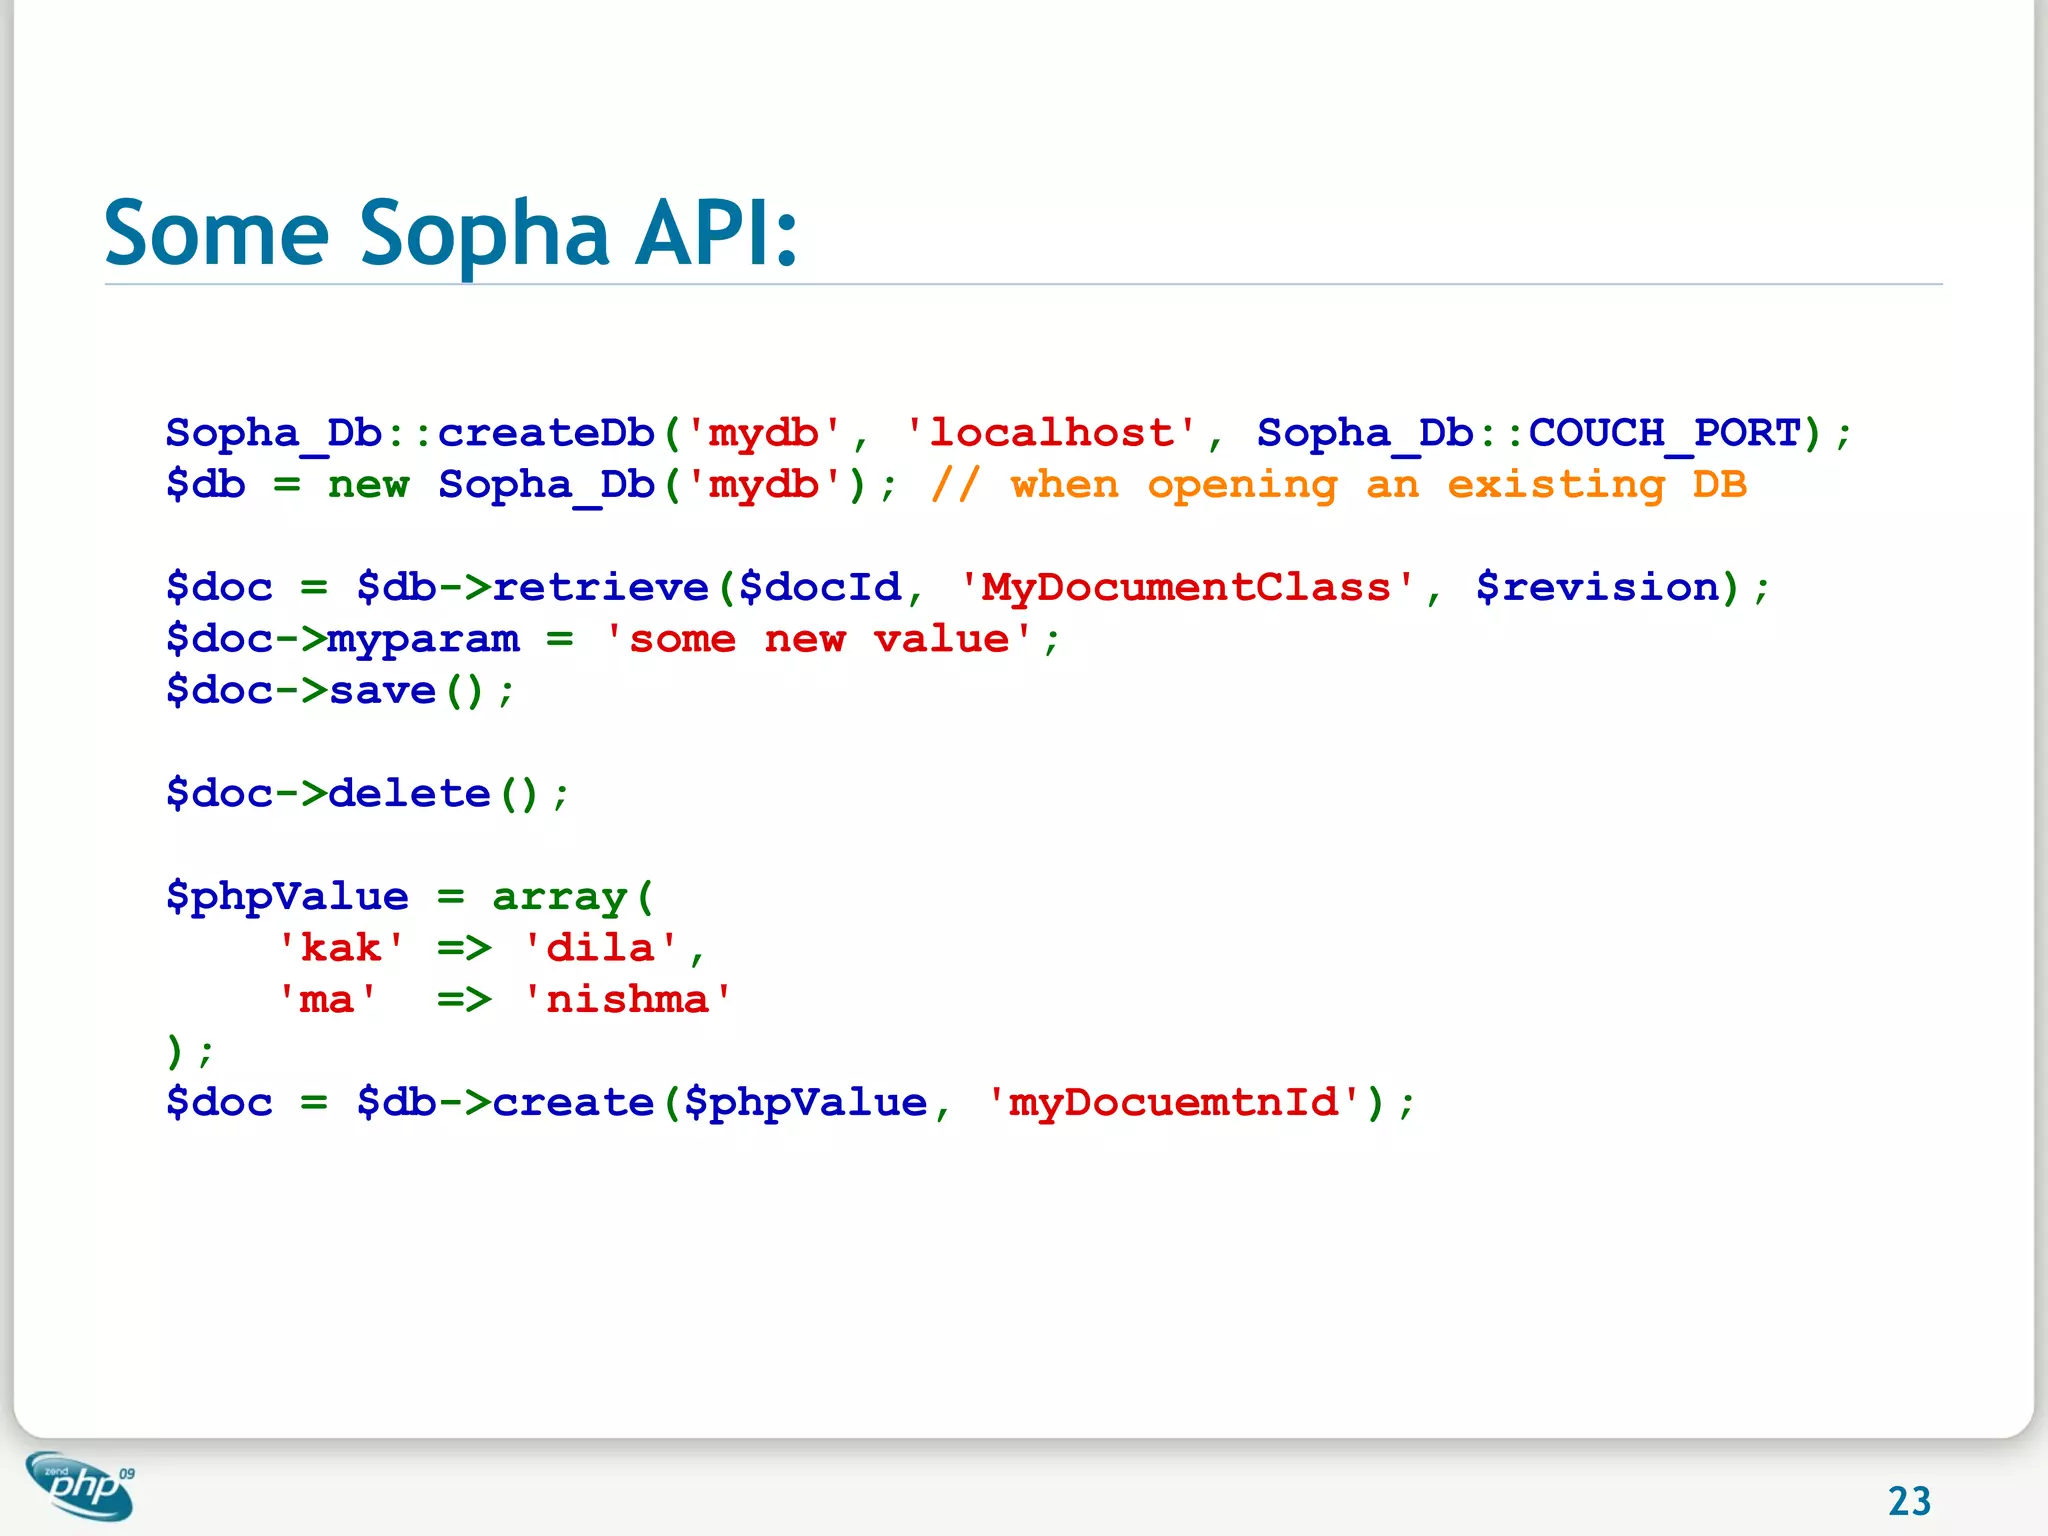Click the '$doc->save();' line
This screenshot has width=2048, height=1536.
(340, 692)
